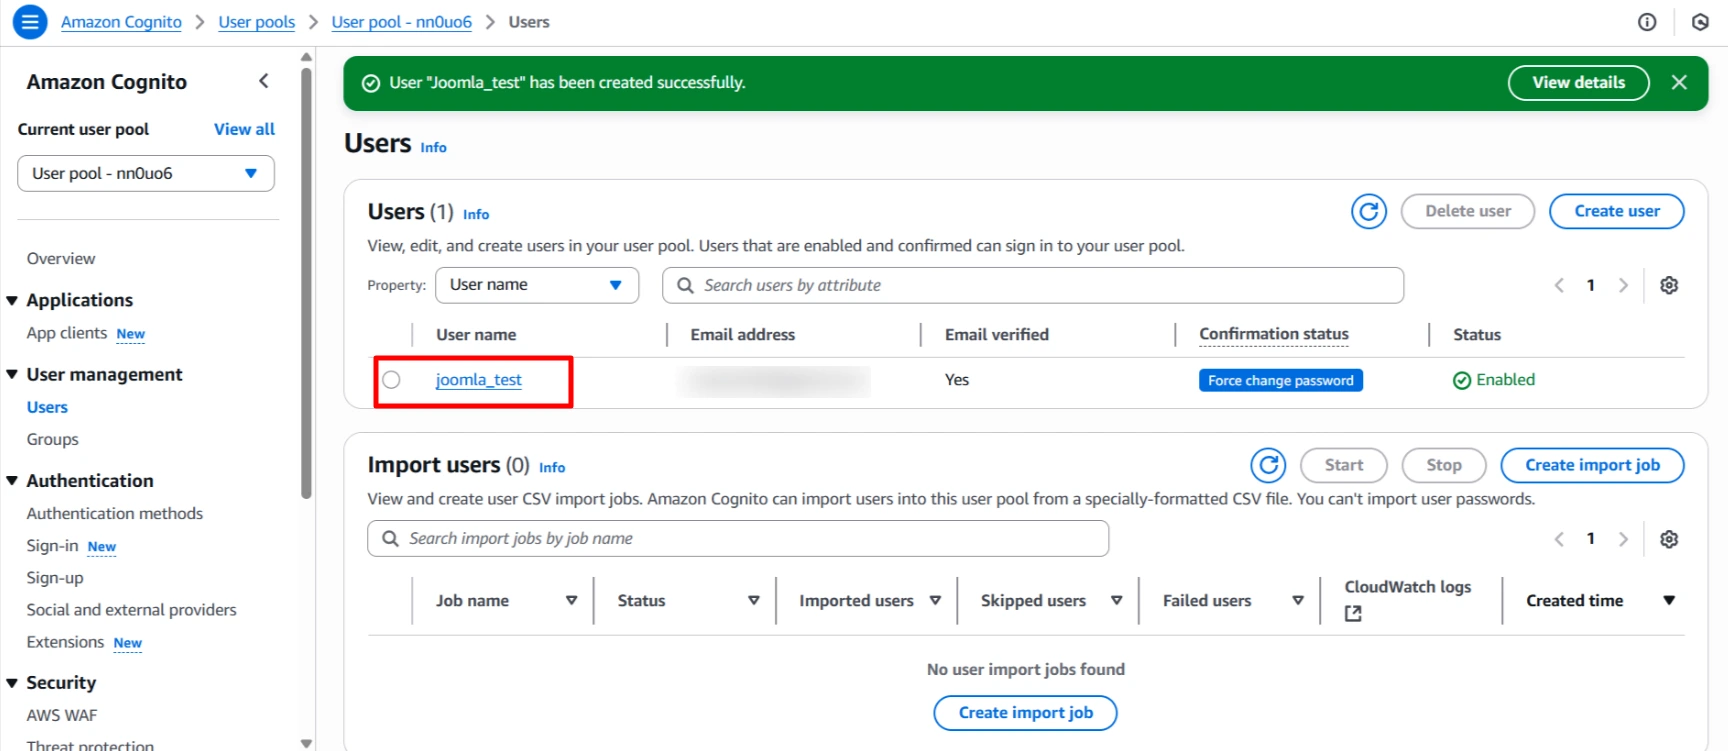Open Authentication methods in the sidebar
The height and width of the screenshot is (751, 1728).
pos(115,513)
